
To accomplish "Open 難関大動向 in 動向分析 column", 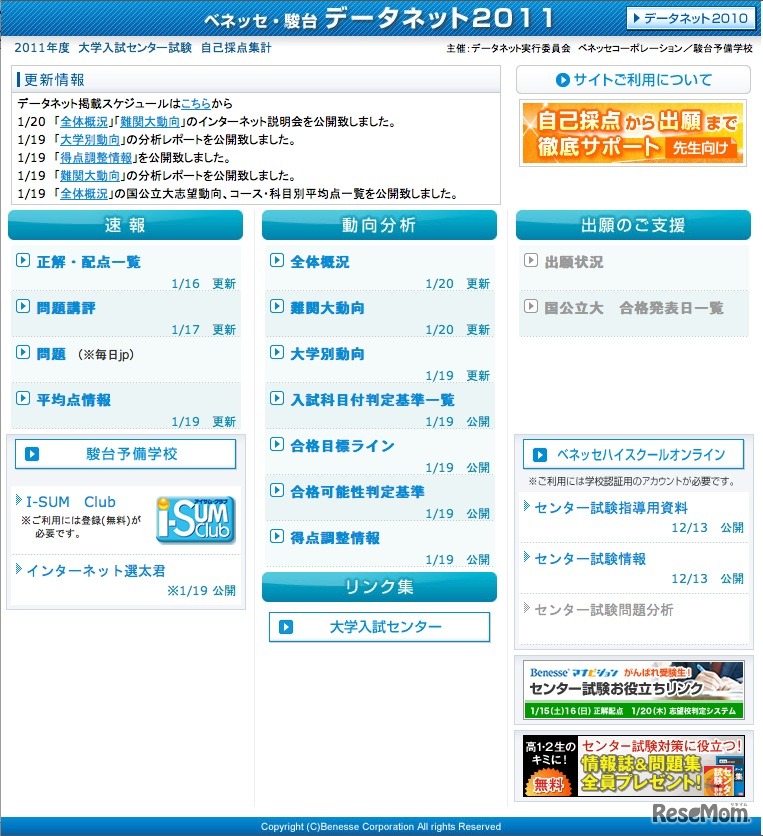I will click(x=327, y=308).
